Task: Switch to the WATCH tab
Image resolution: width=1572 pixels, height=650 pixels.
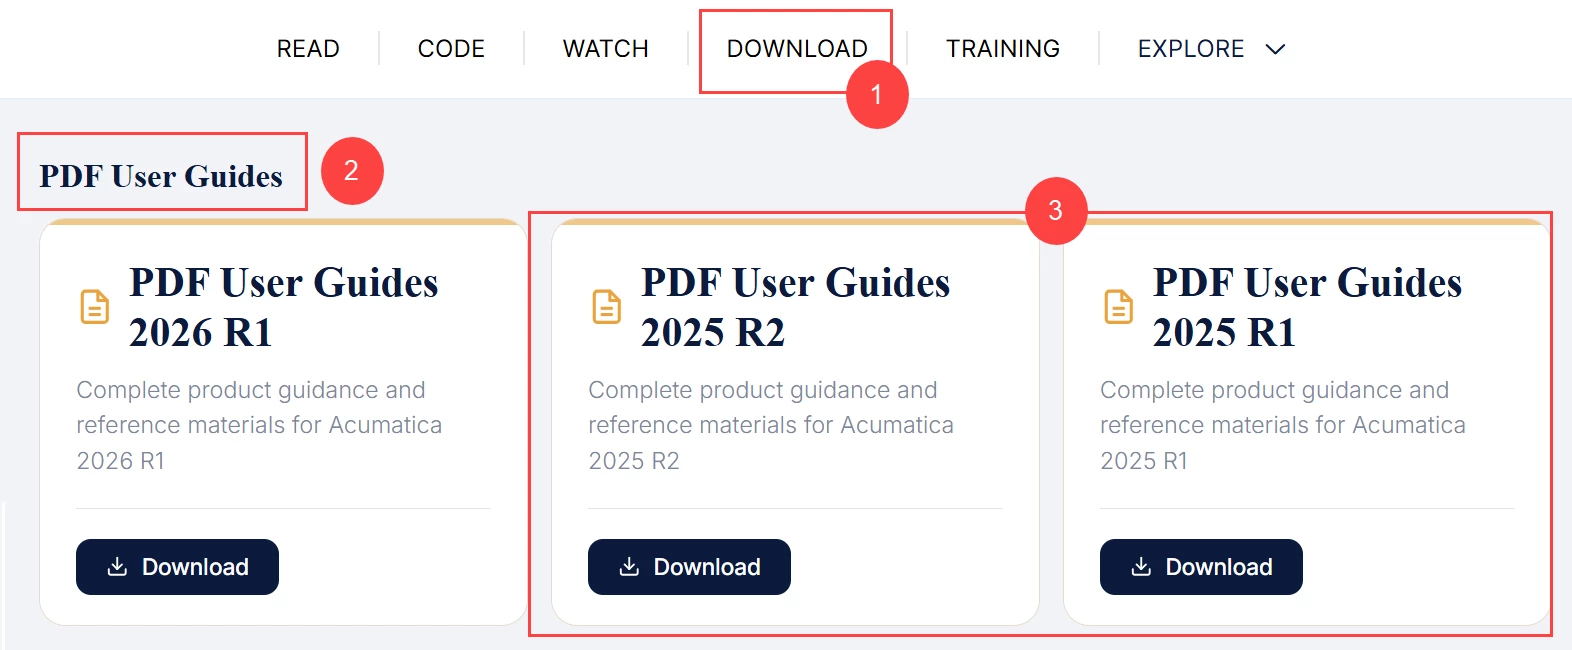Action: 606,48
